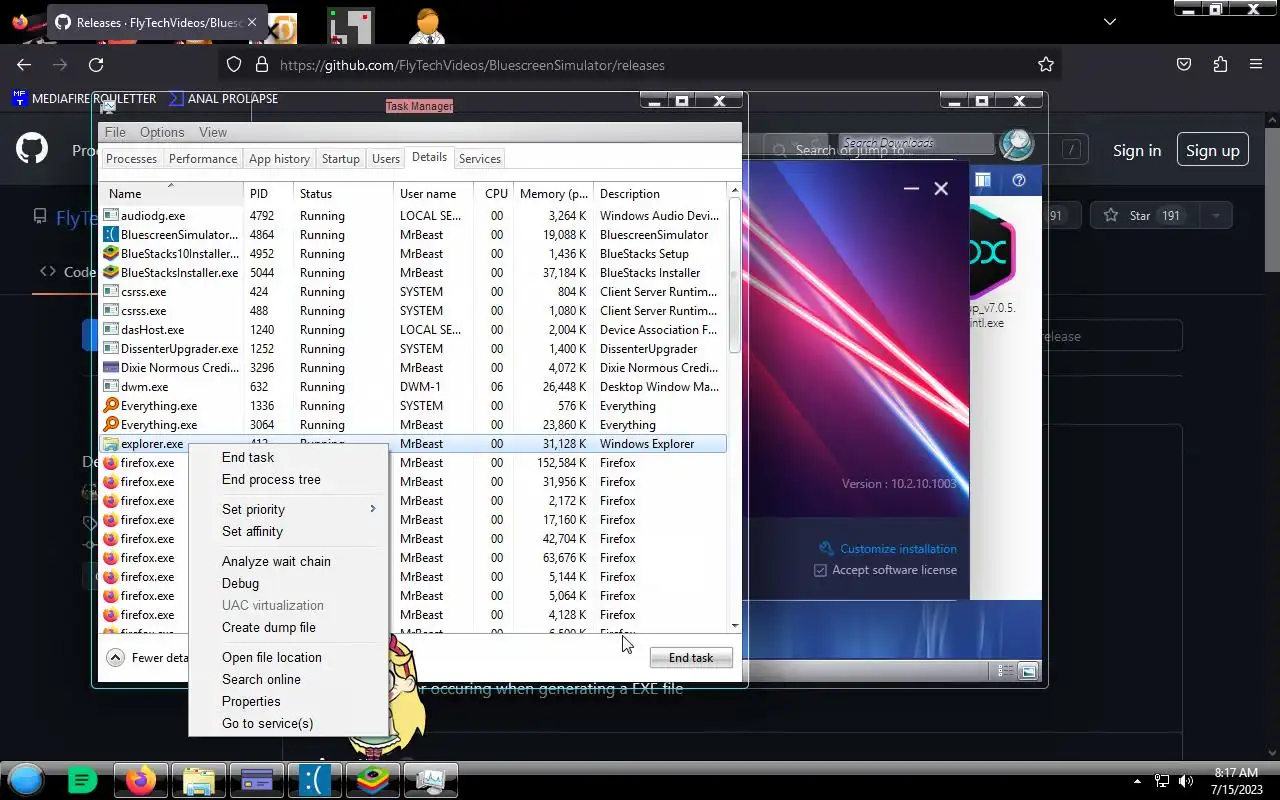The width and height of the screenshot is (1280, 800).
Task: Bookmark this page with the star
Action: (x=1046, y=65)
